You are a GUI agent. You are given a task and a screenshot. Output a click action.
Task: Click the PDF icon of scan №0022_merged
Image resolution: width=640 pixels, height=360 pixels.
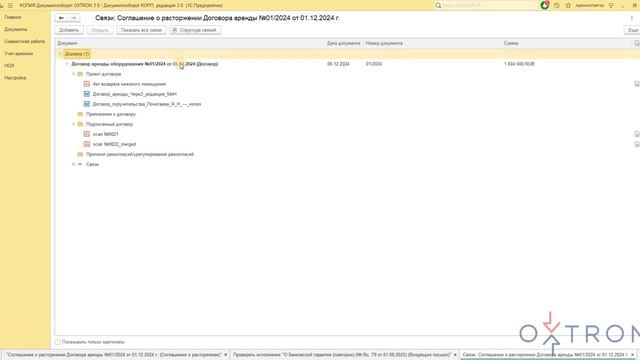coord(87,144)
